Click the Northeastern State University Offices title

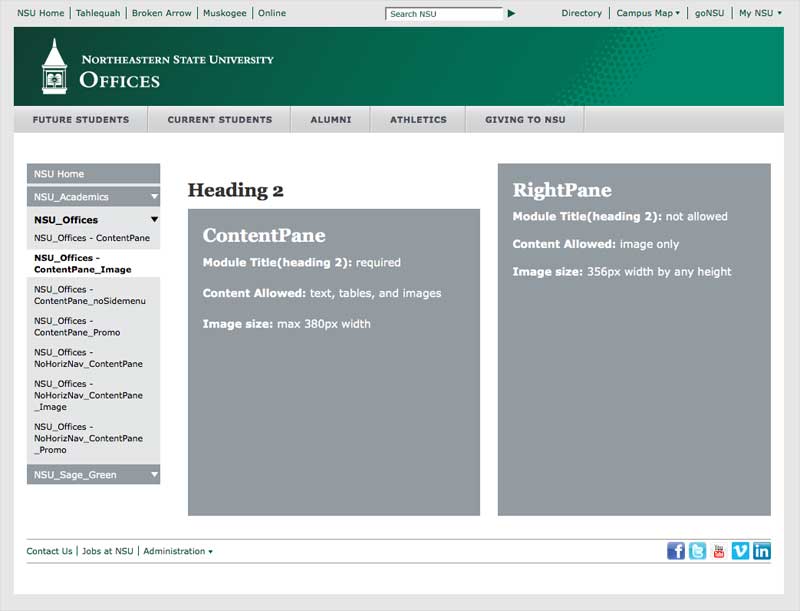tap(177, 71)
